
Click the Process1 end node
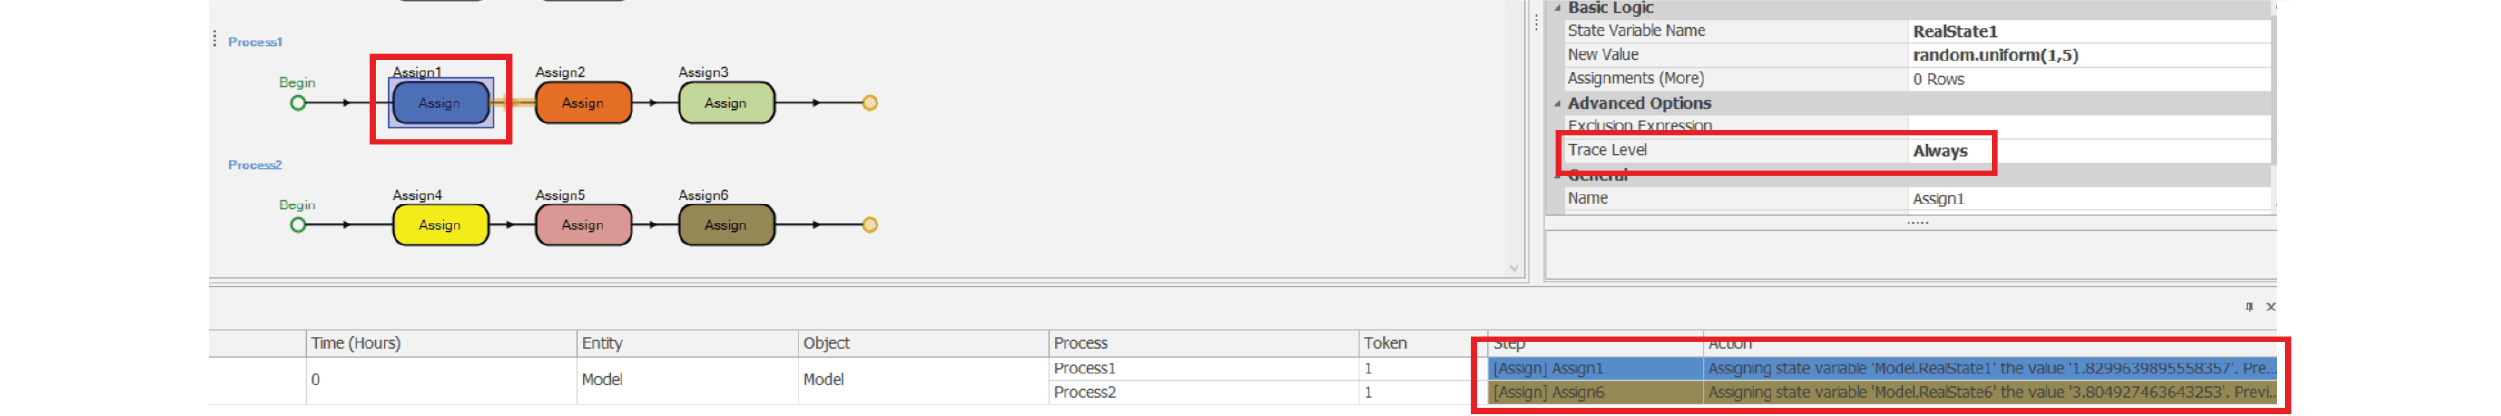click(x=870, y=103)
